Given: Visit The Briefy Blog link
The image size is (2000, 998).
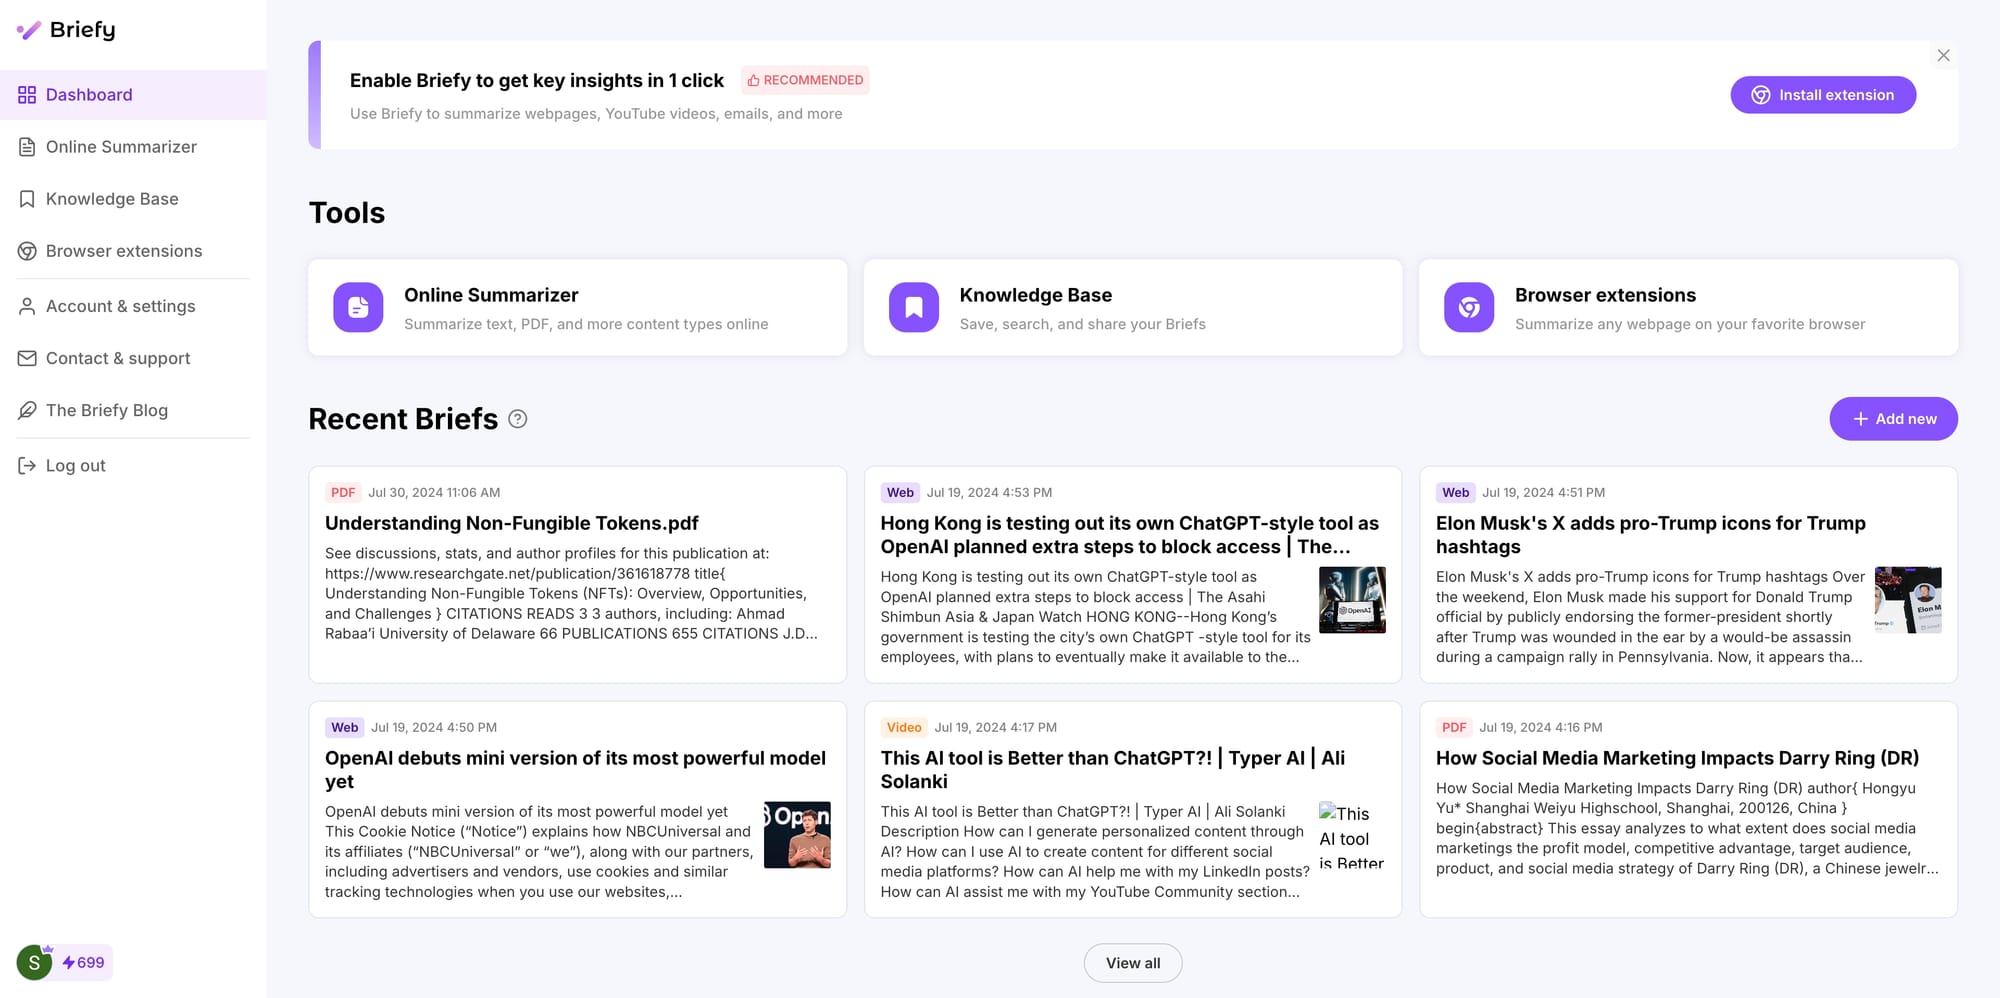Looking at the screenshot, I should click(x=133, y=410).
